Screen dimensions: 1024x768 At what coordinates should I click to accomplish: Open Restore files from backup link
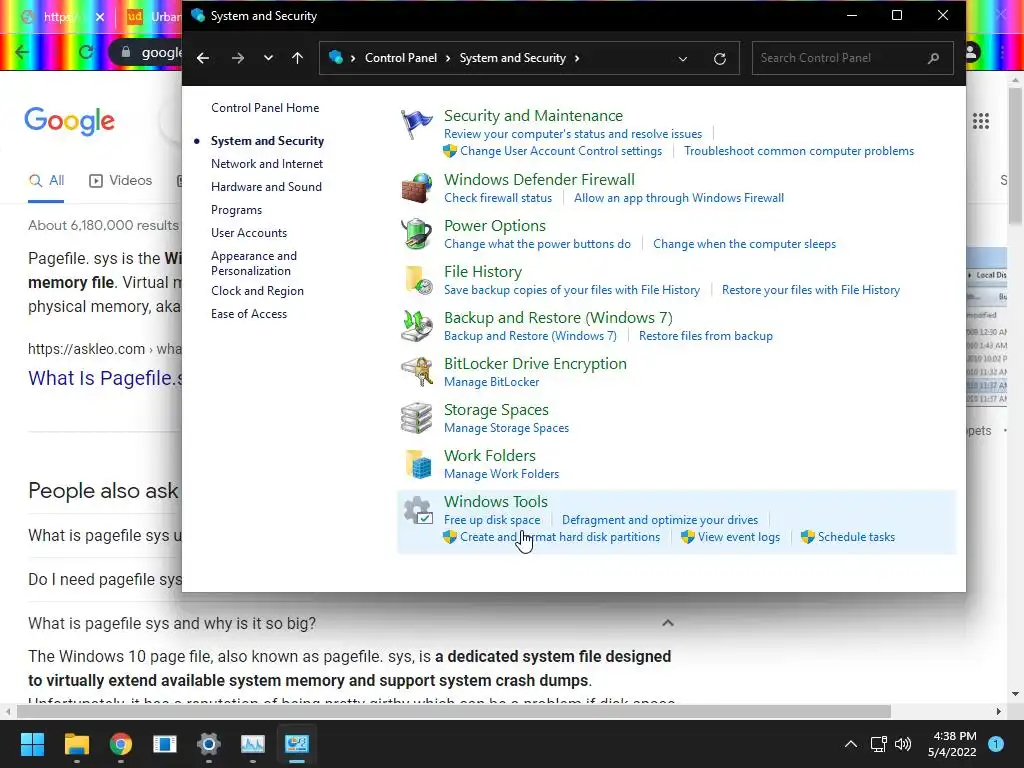[706, 336]
